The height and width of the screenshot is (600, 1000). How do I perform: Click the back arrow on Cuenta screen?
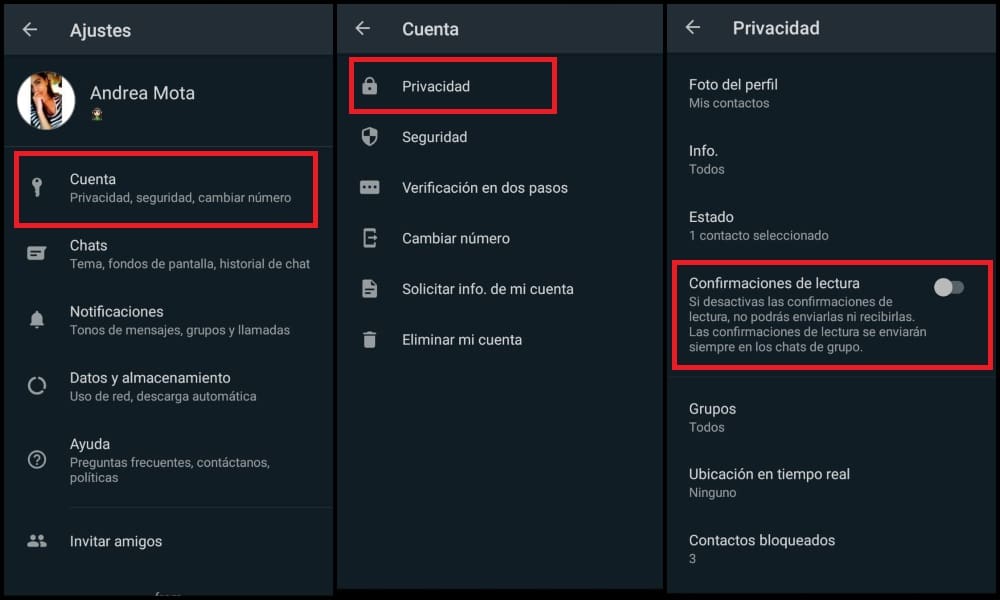[x=362, y=28]
